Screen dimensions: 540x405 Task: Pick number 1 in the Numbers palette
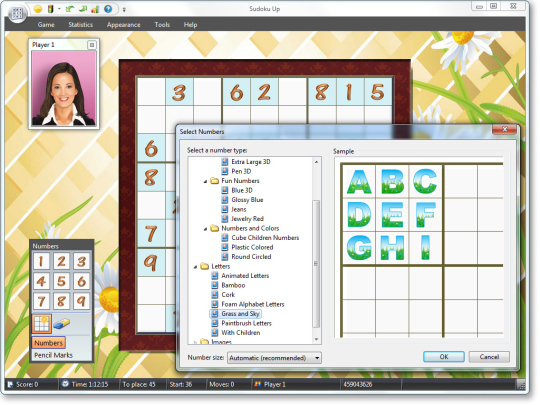[x=41, y=261]
